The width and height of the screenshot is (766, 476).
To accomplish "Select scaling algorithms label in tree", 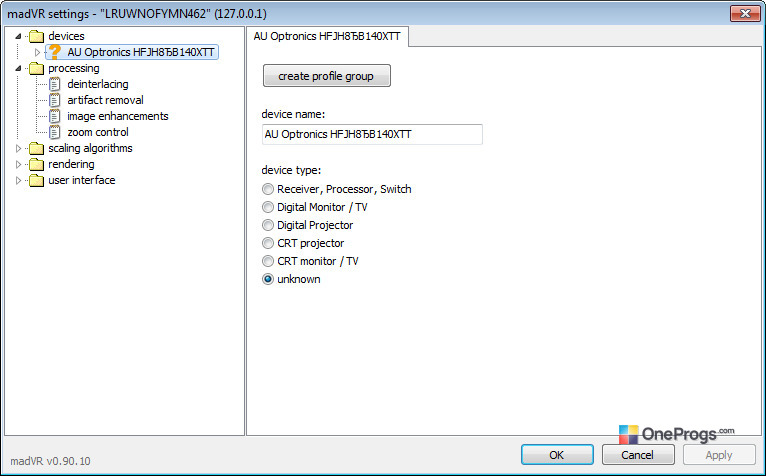I will point(90,149).
